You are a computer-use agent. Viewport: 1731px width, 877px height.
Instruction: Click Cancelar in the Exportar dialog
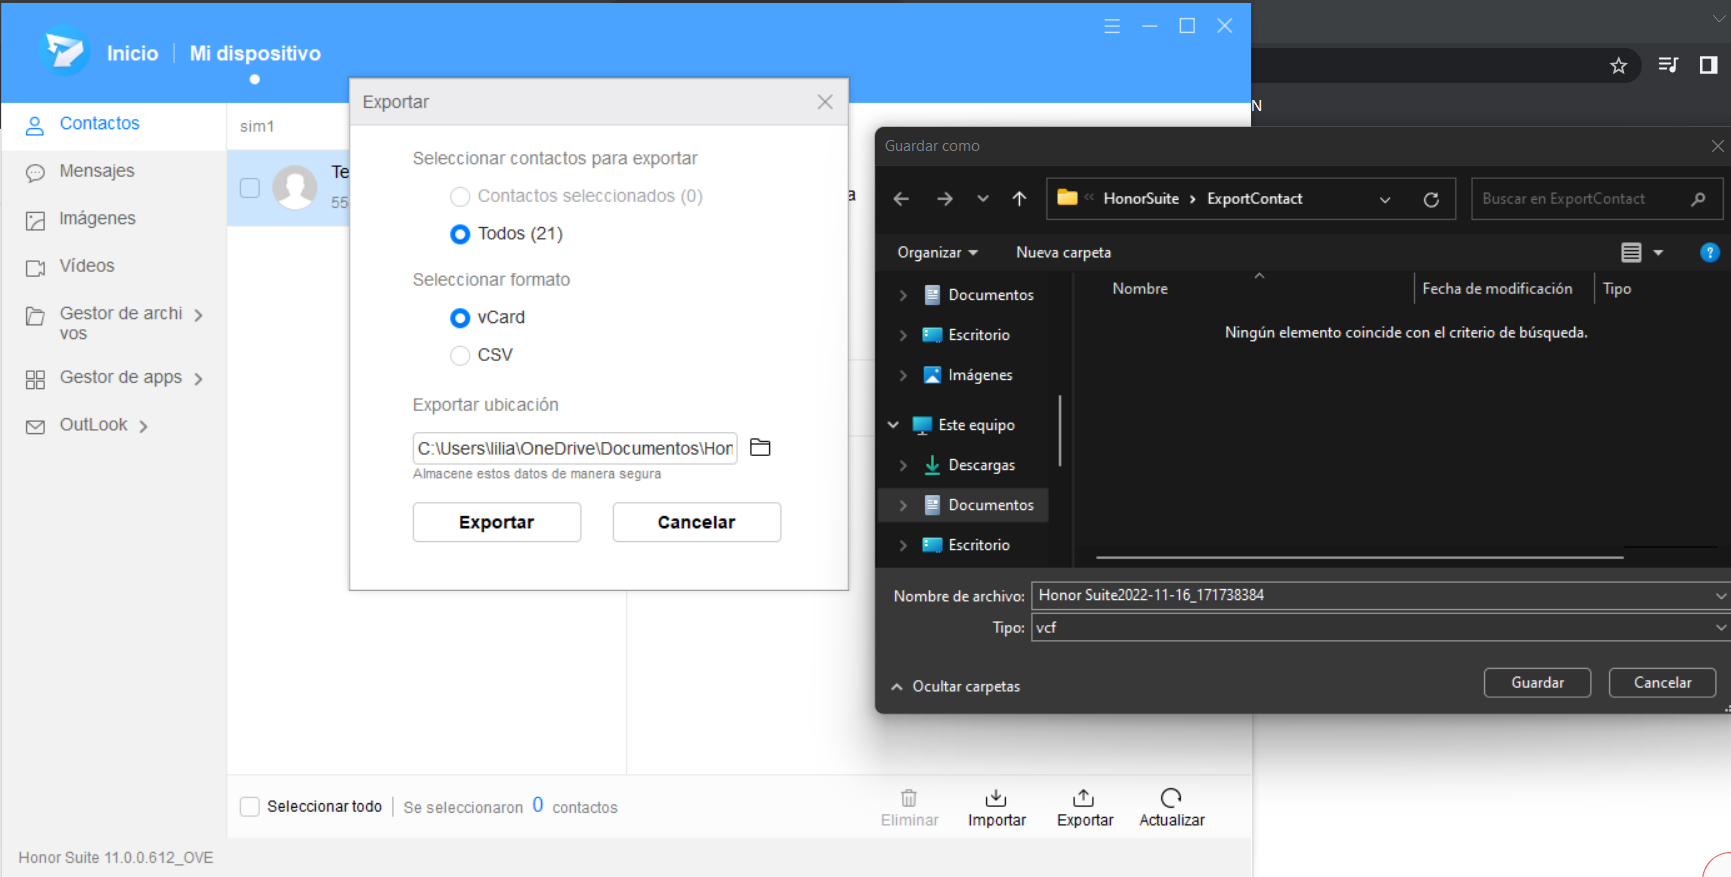[x=696, y=522]
